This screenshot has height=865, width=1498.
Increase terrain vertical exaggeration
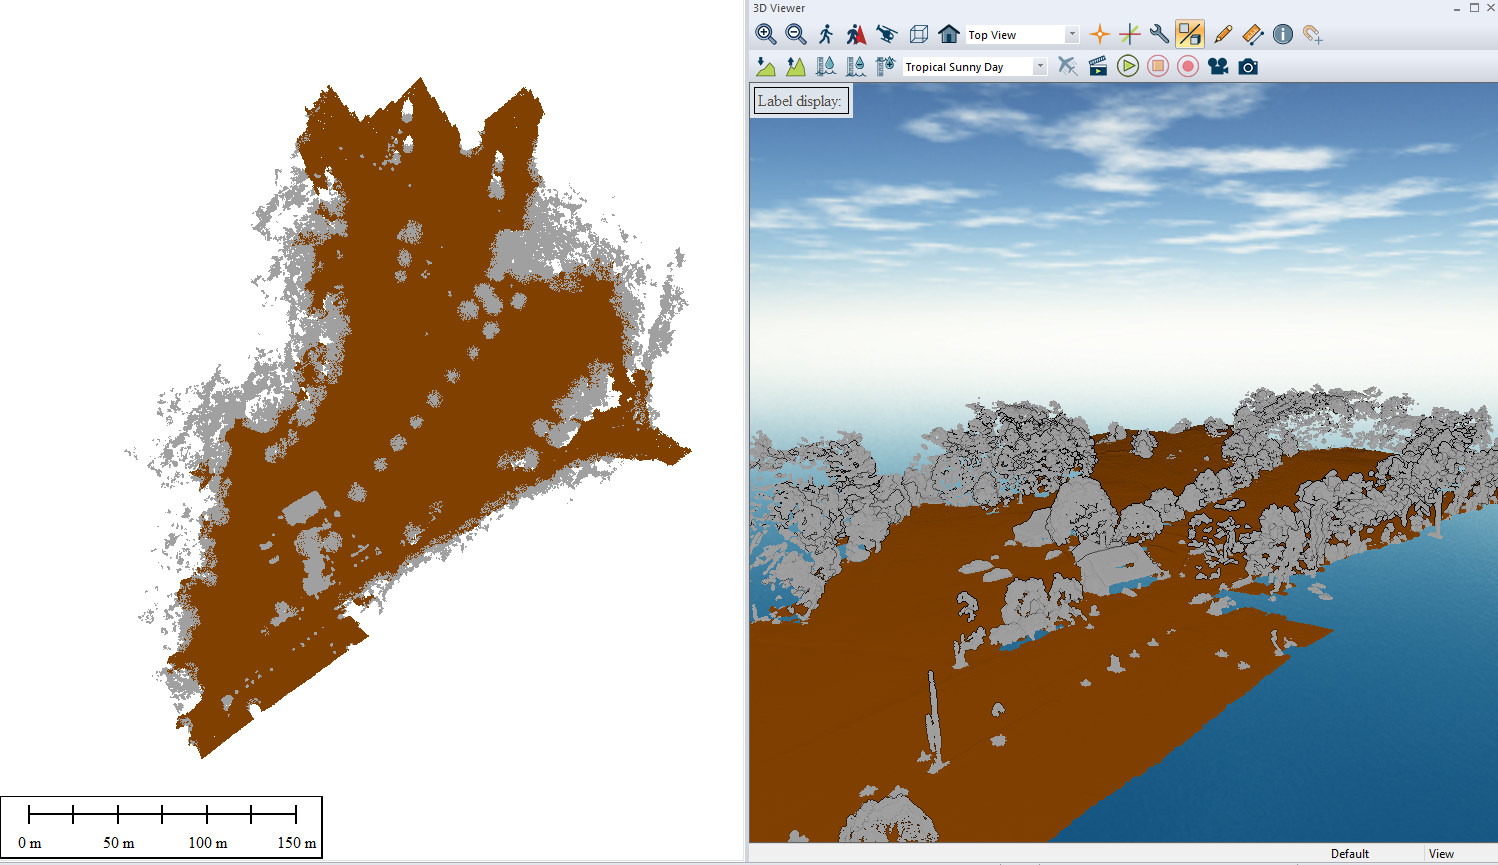coord(796,67)
